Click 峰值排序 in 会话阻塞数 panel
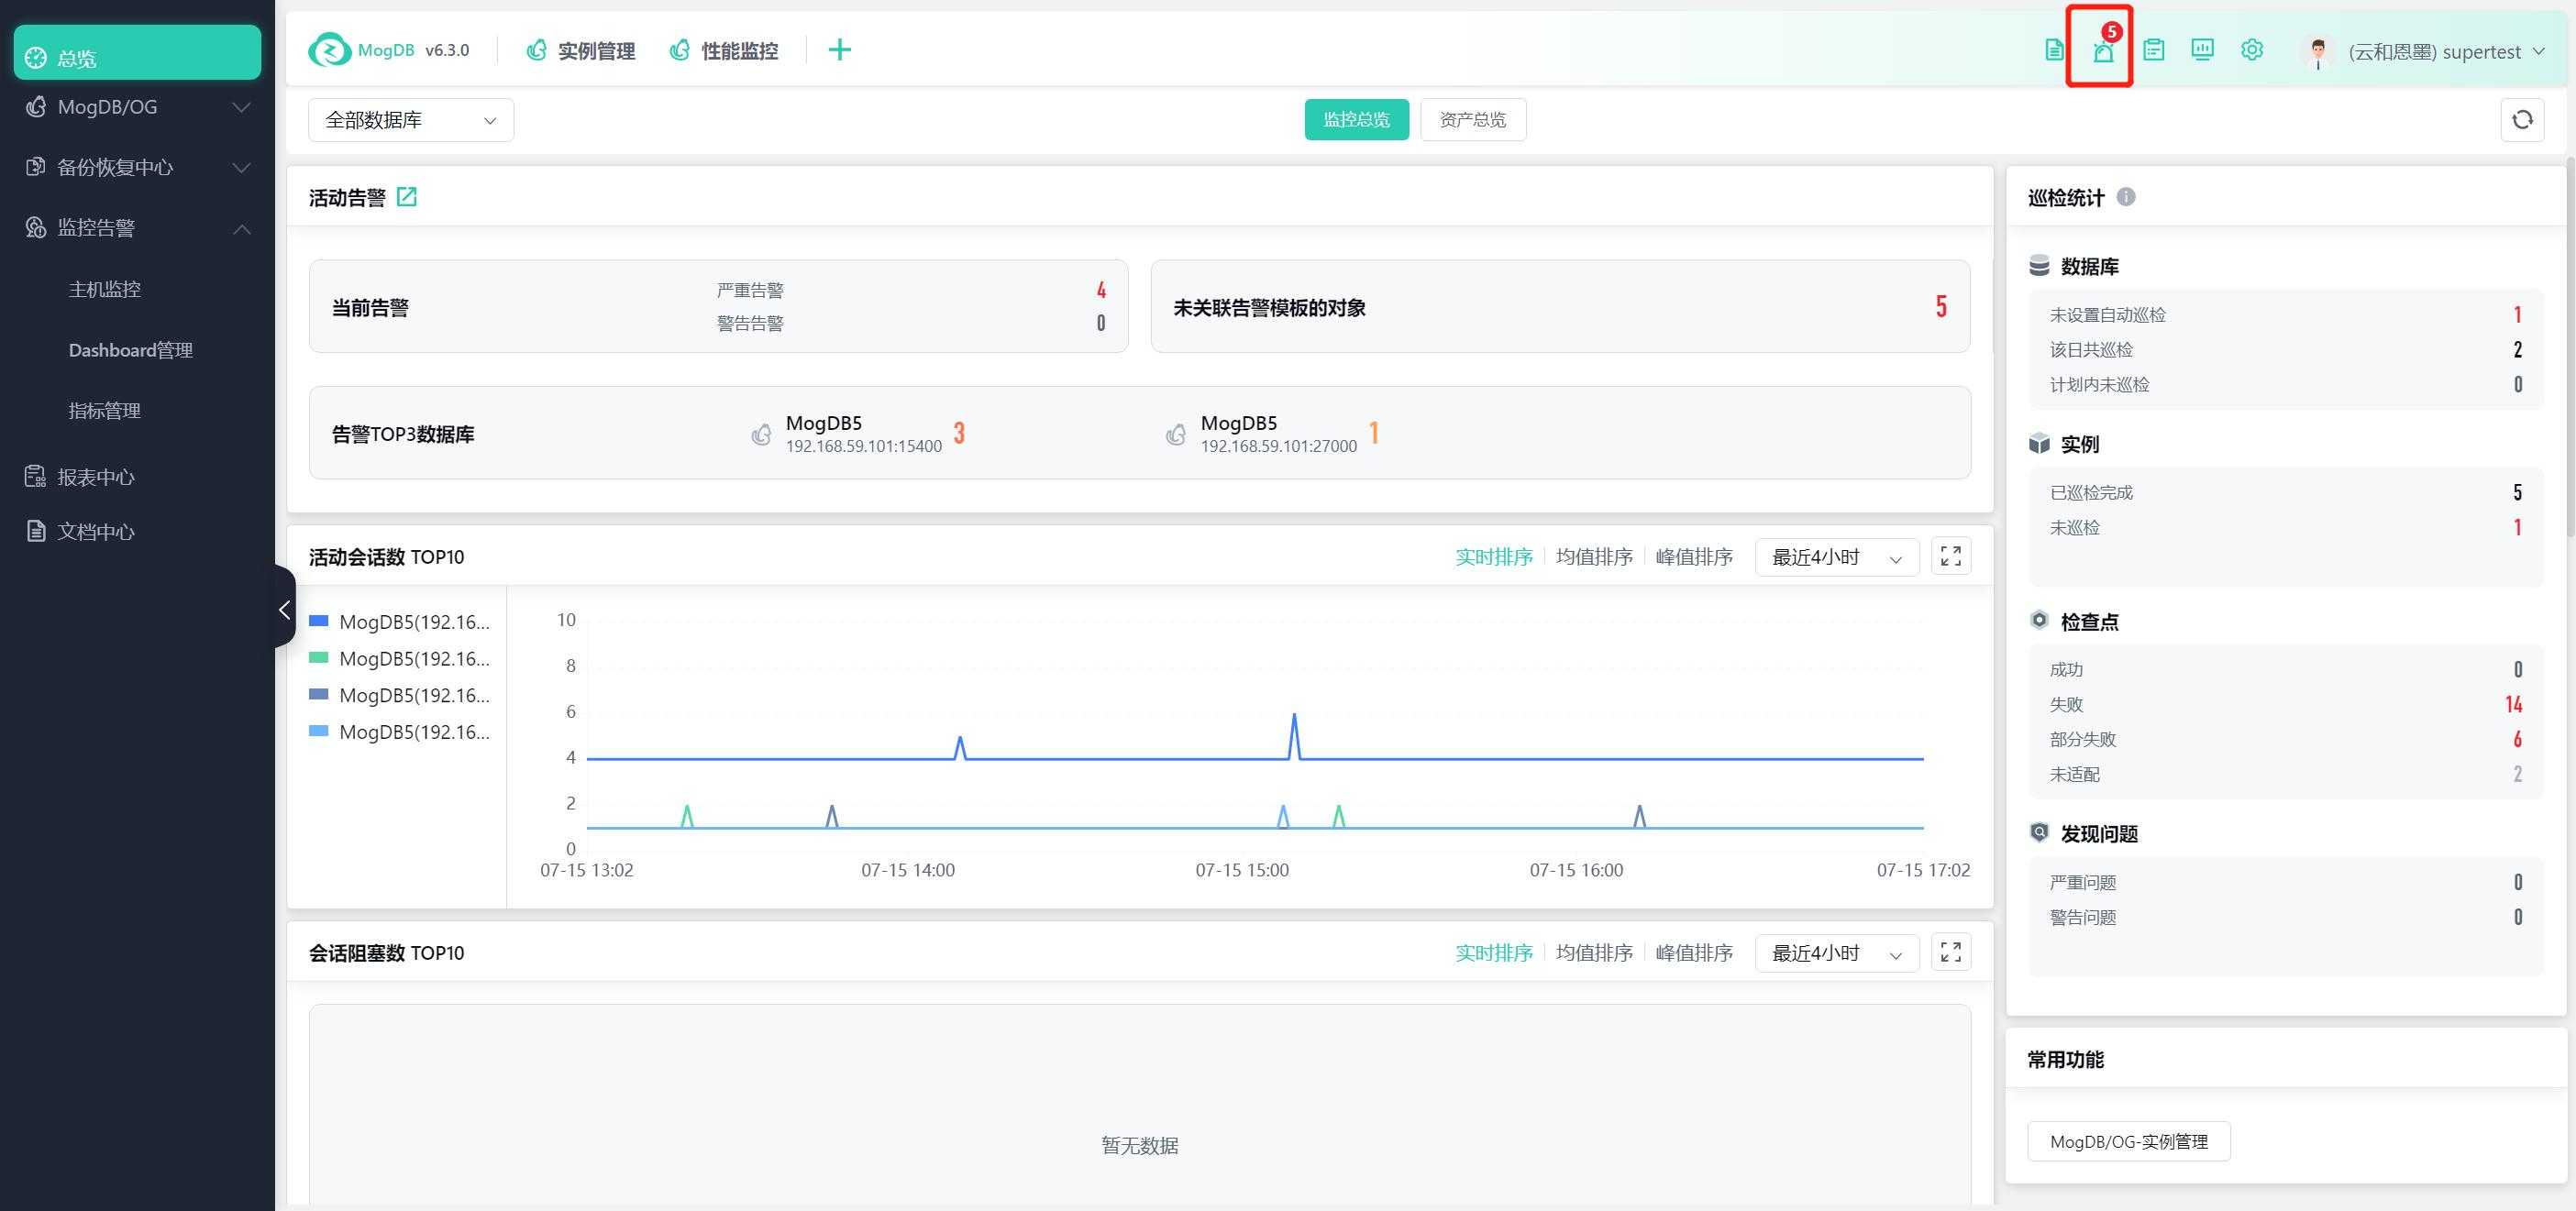The height and width of the screenshot is (1211, 2576). point(1694,953)
